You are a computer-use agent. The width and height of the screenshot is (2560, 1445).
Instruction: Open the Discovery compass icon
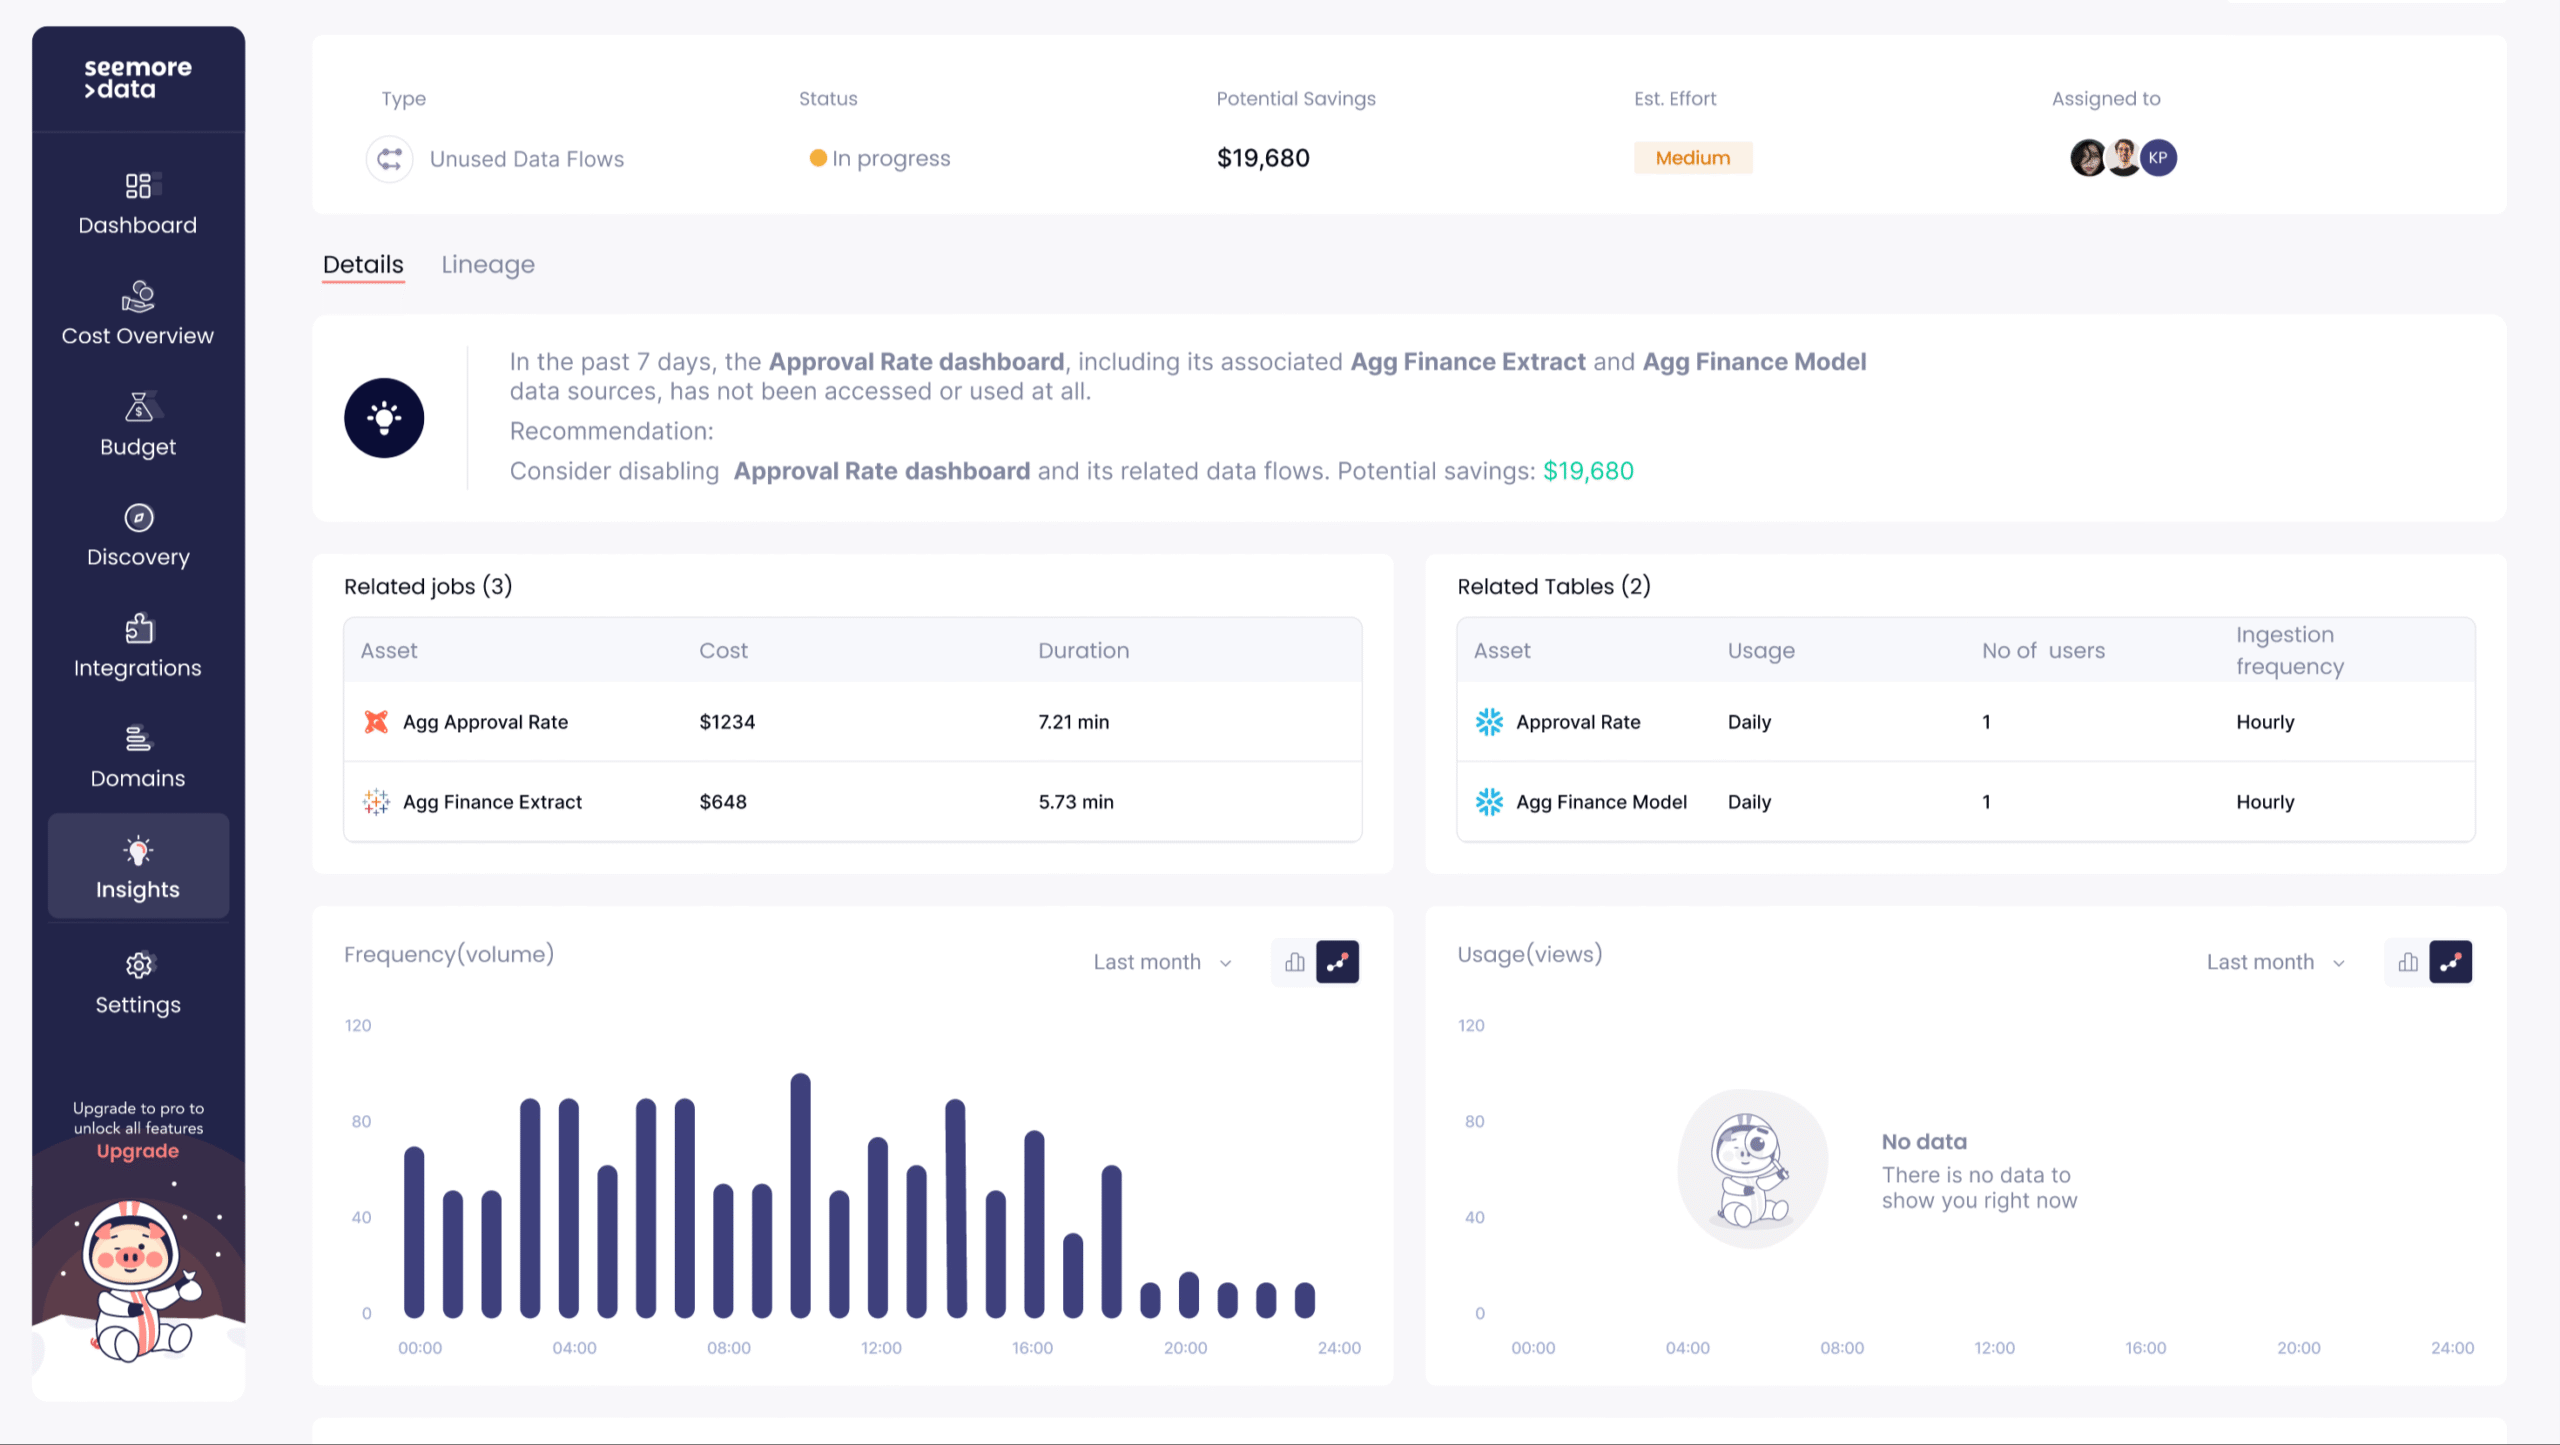(138, 518)
